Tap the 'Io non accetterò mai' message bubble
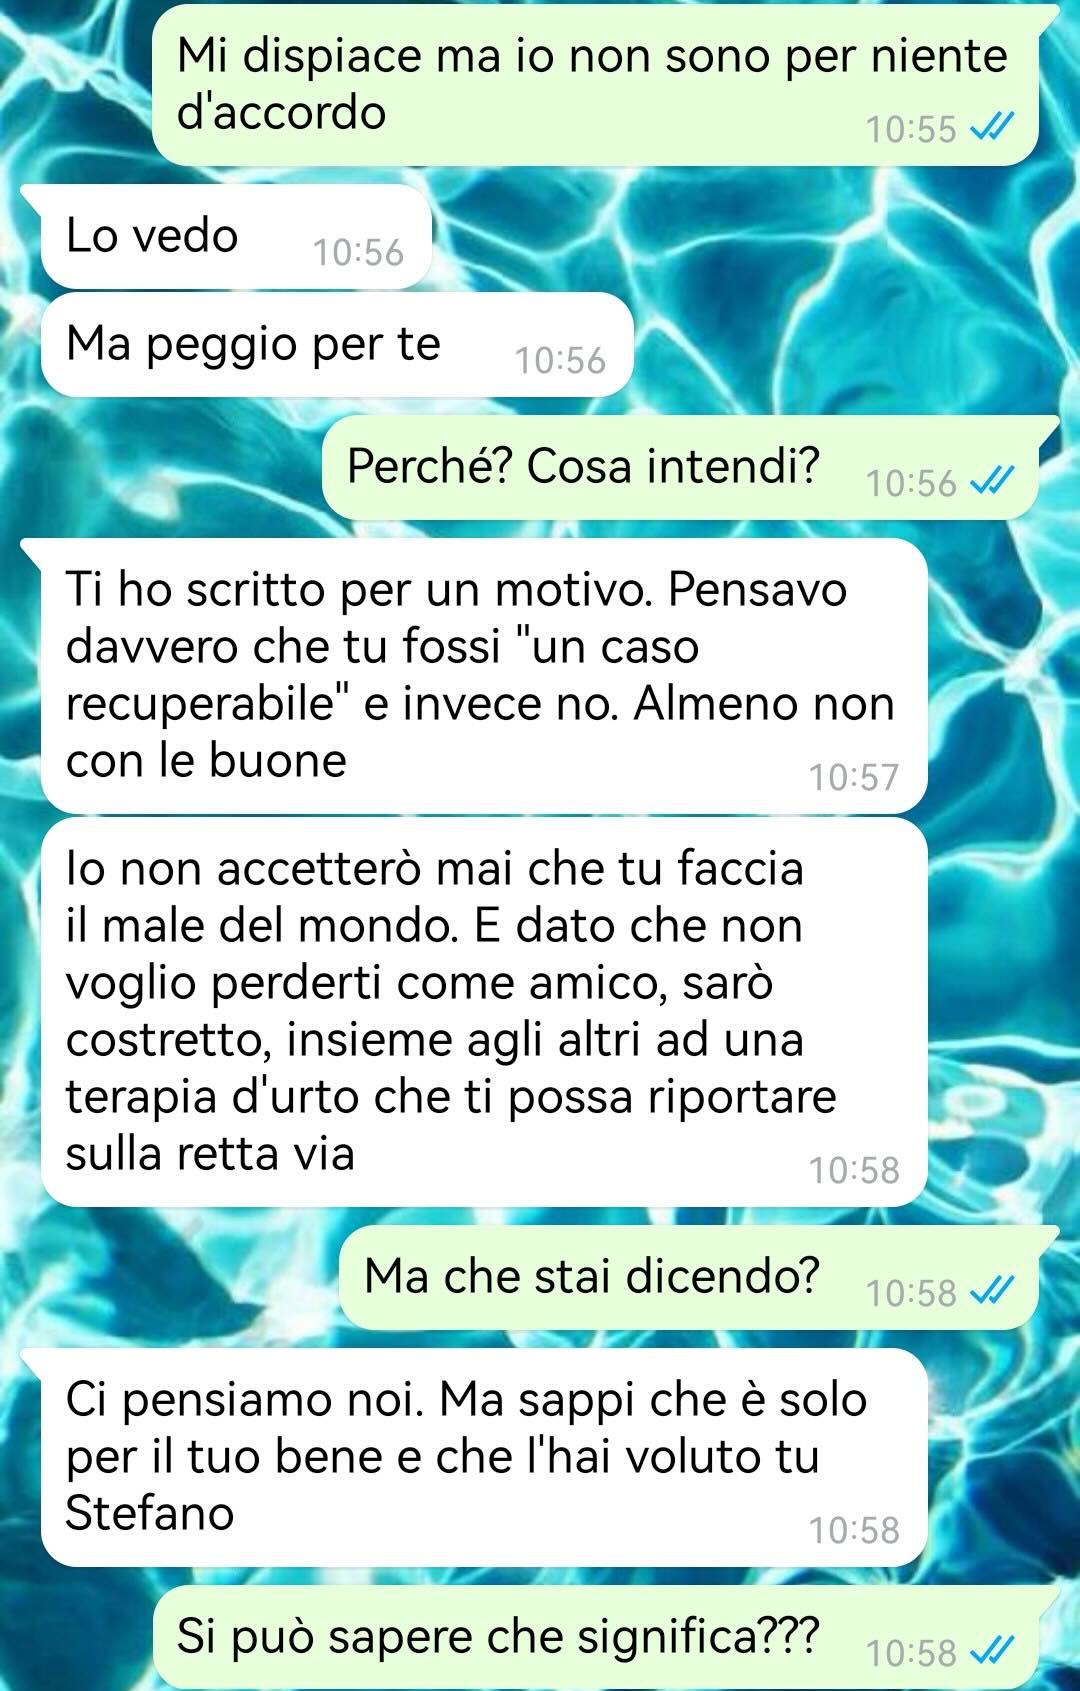The image size is (1080, 1691). (x=484, y=1012)
